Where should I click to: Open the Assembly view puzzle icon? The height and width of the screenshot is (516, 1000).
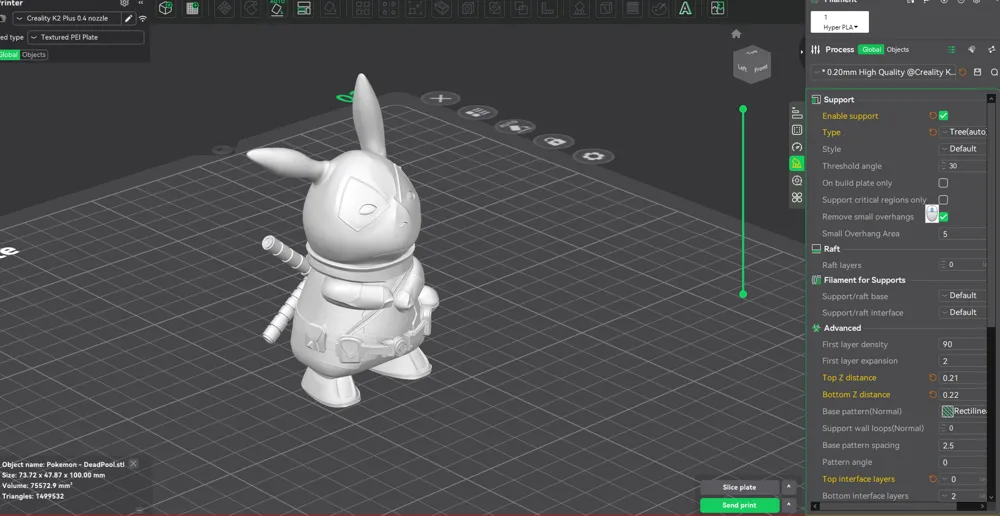[717, 8]
